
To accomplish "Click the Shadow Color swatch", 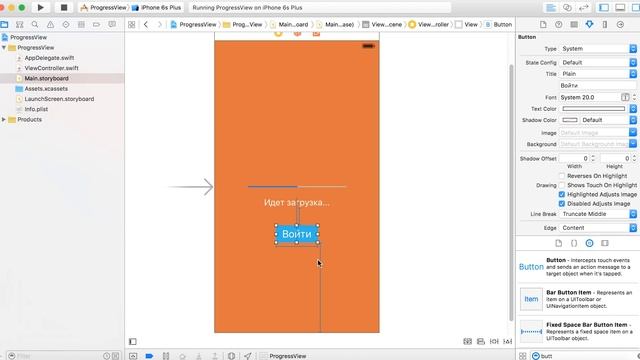I will (569, 120).
